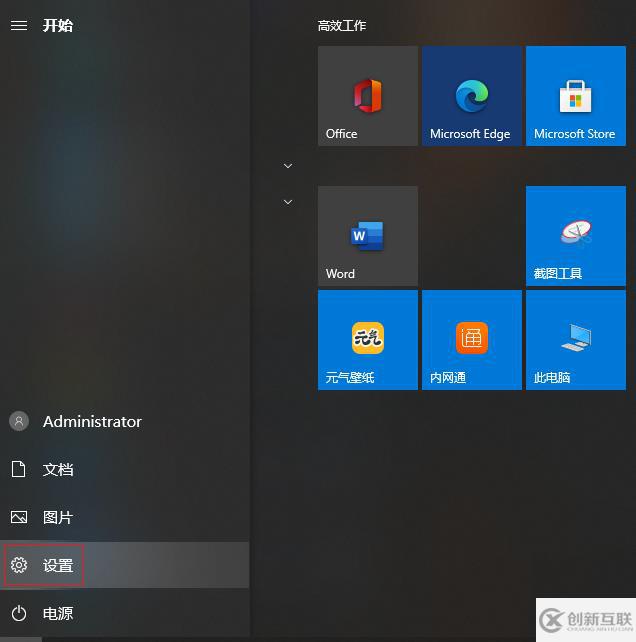Open the 此电脑 This PC tile

point(576,340)
